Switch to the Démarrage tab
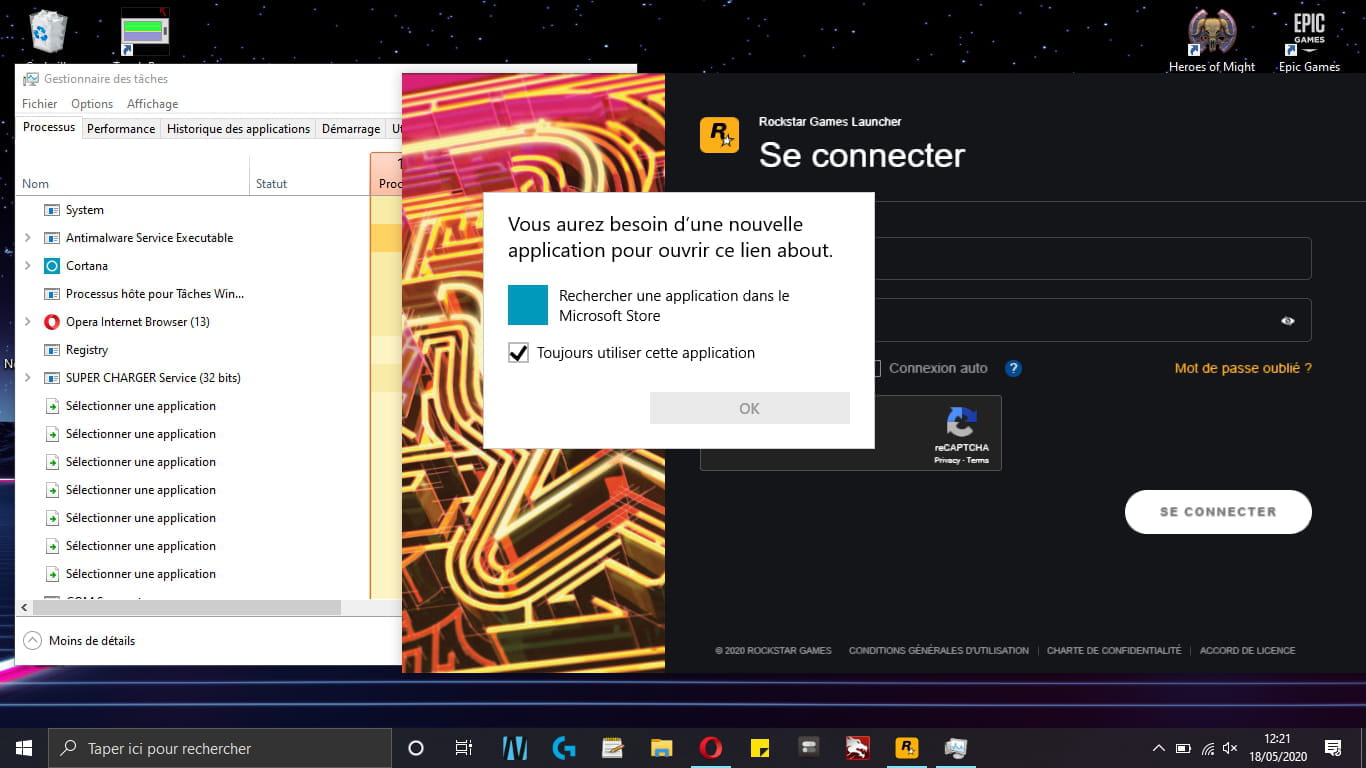 pos(351,129)
